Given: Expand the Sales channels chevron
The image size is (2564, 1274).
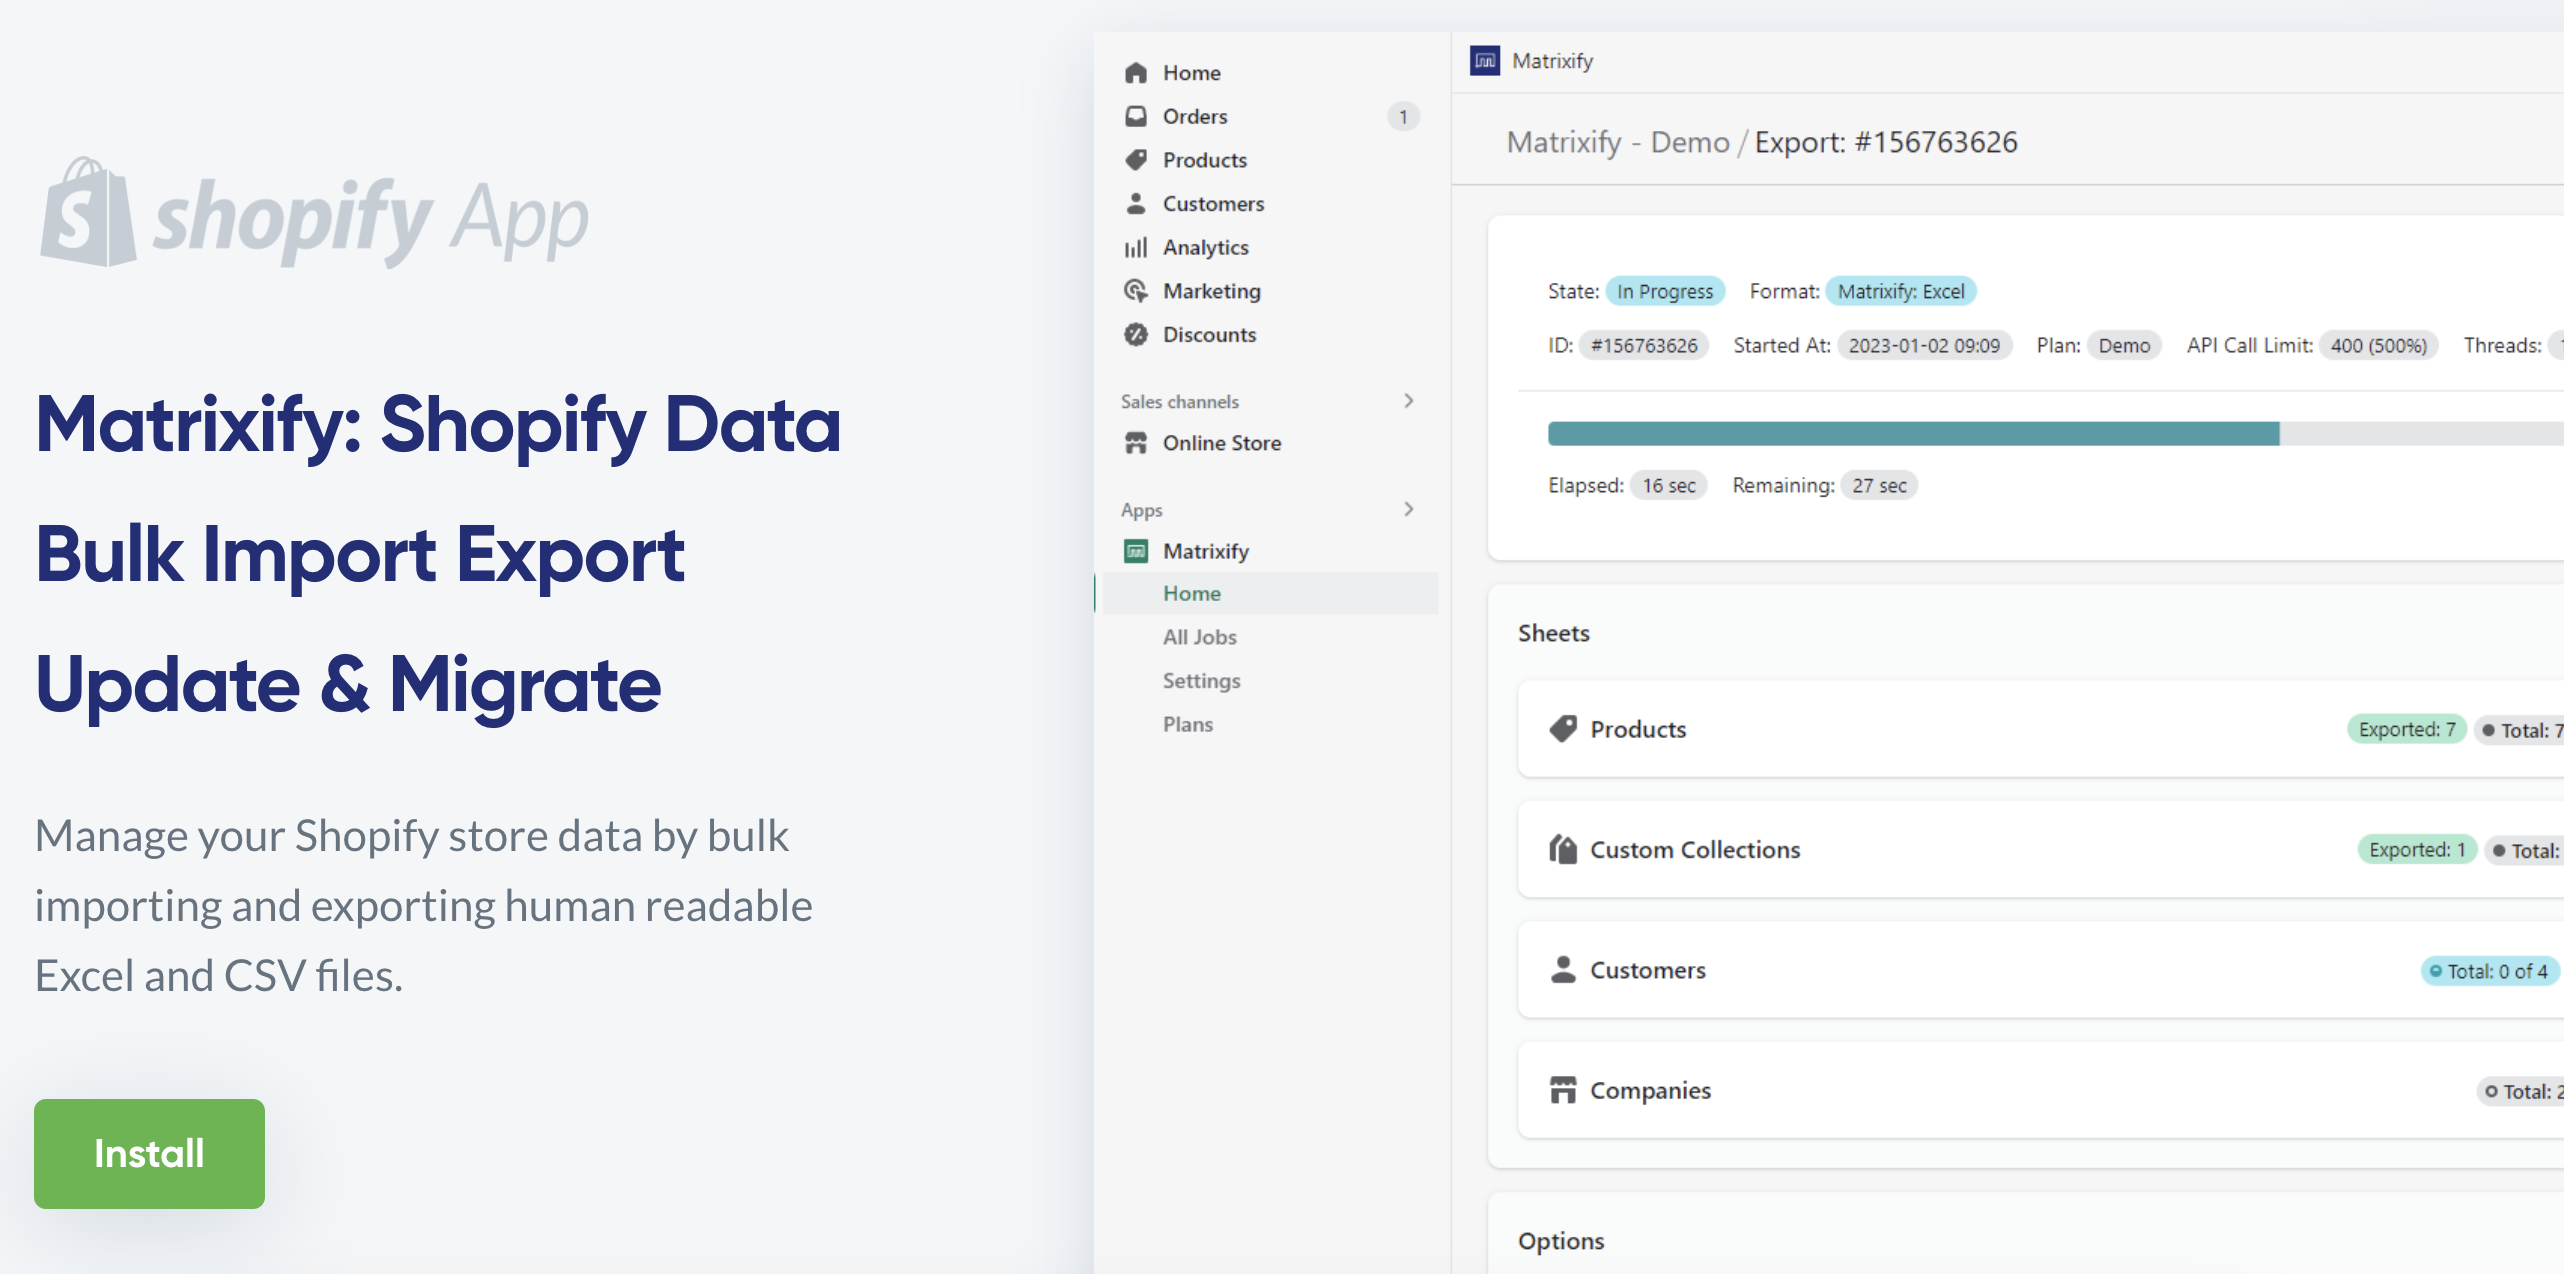Looking at the screenshot, I should tap(1408, 401).
